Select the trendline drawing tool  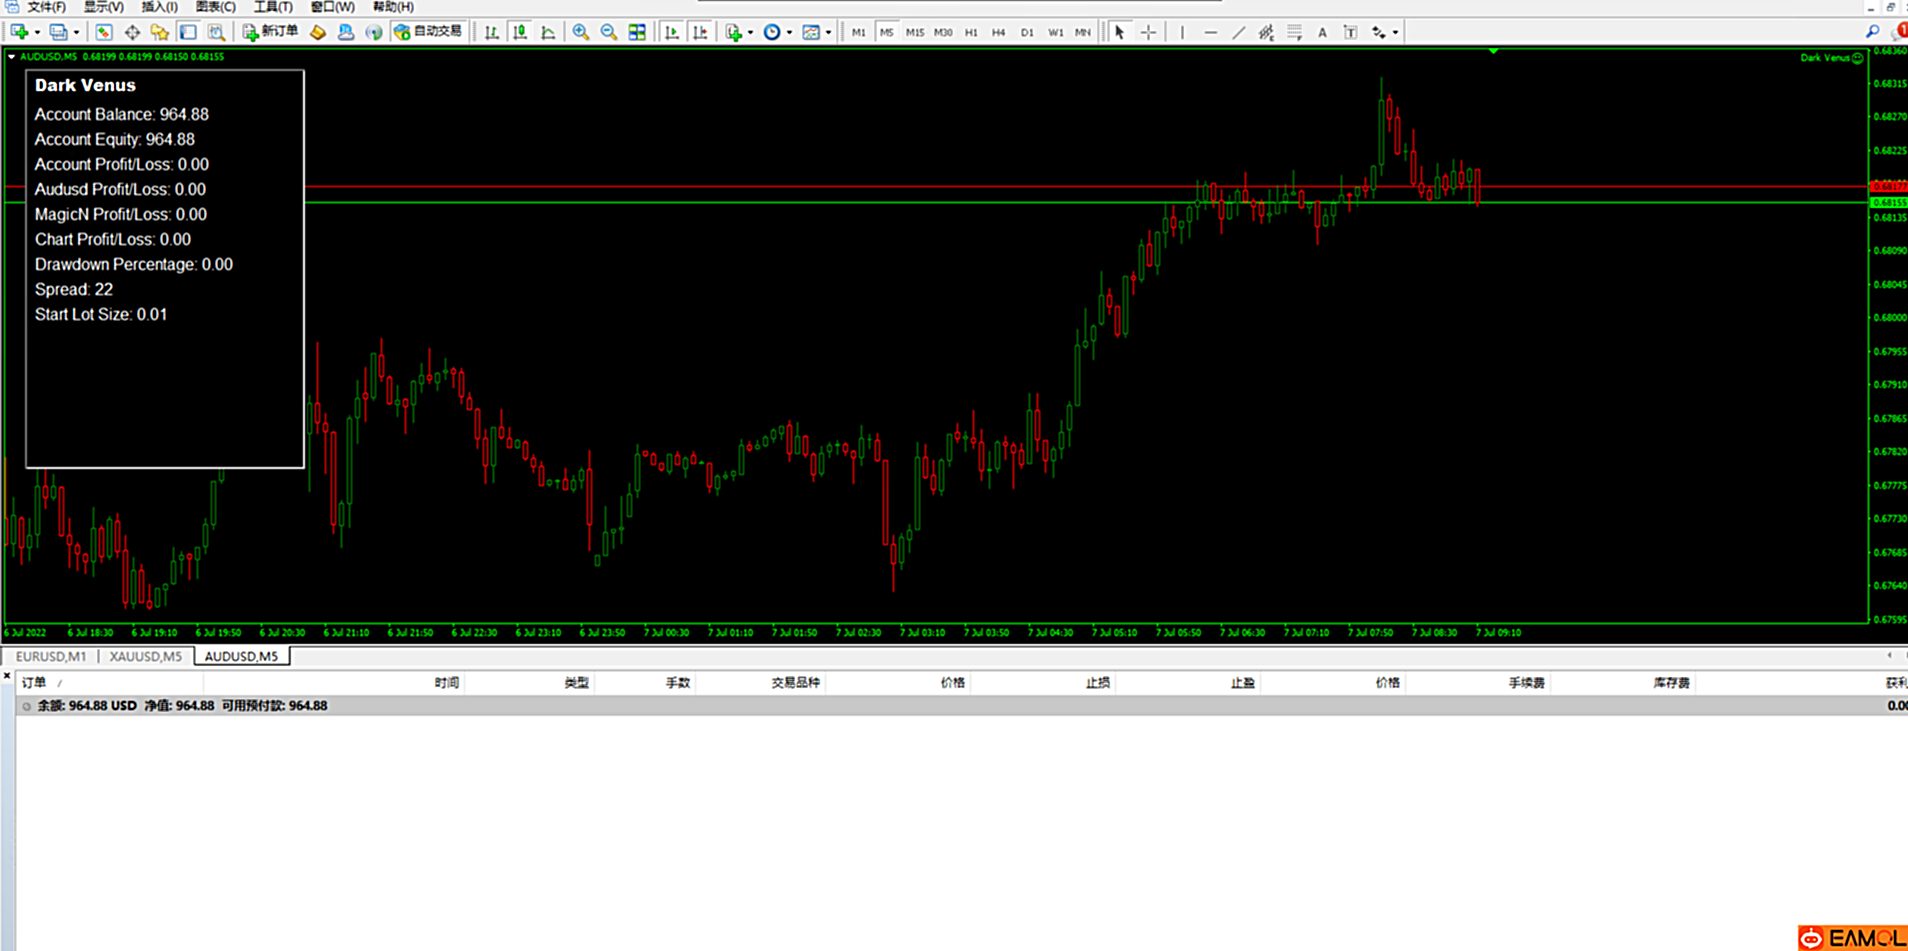click(1238, 32)
